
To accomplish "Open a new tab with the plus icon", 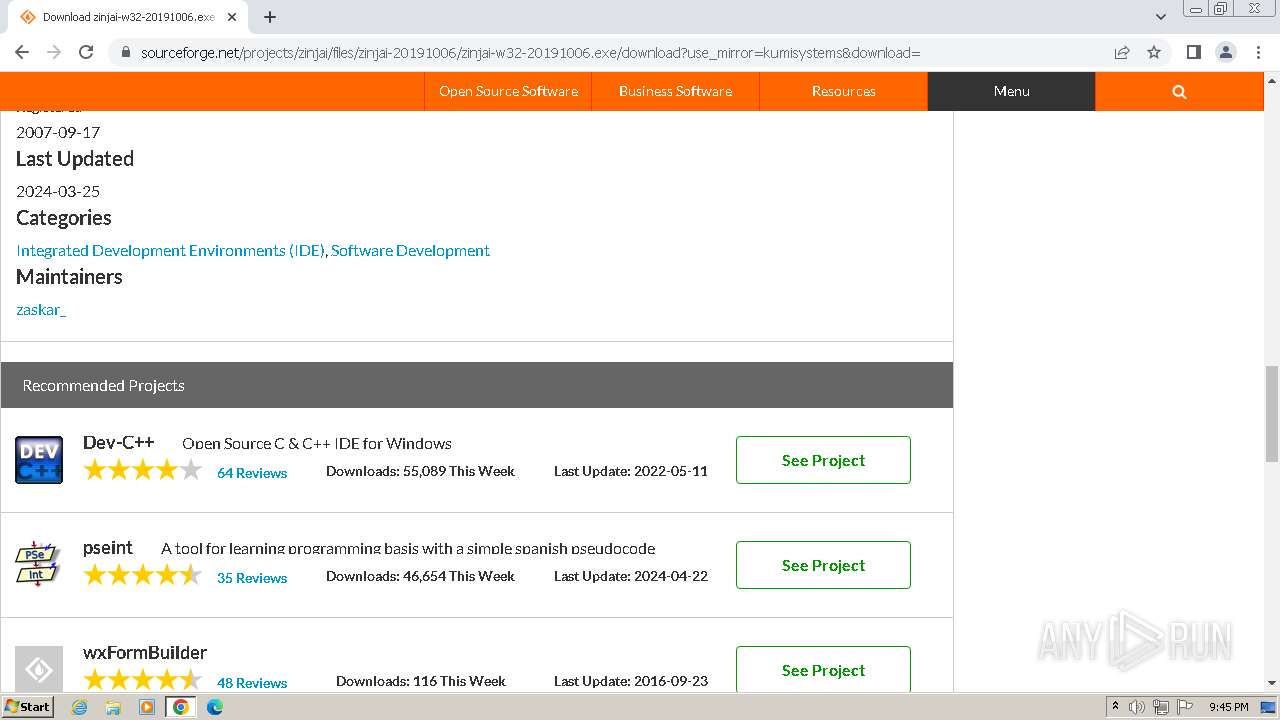I will [269, 17].
